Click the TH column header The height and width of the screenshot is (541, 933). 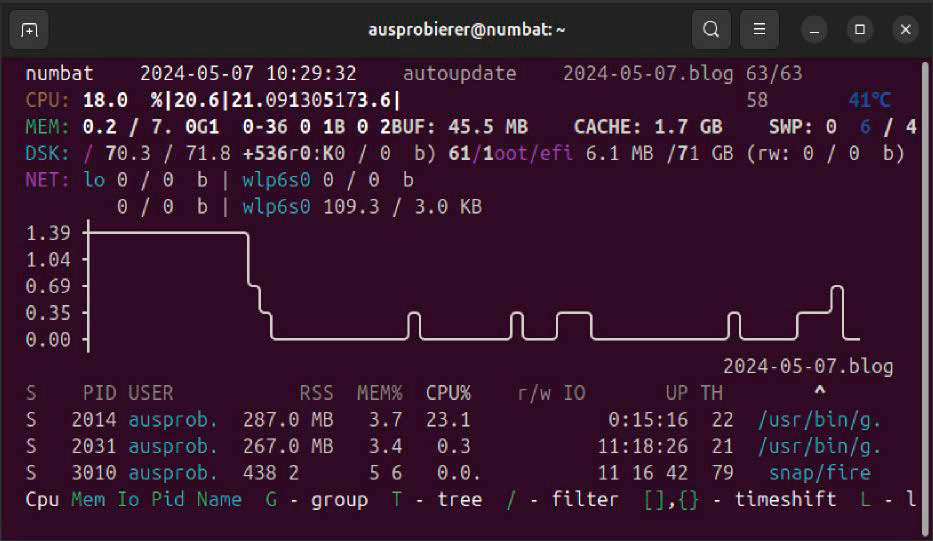(x=712, y=393)
